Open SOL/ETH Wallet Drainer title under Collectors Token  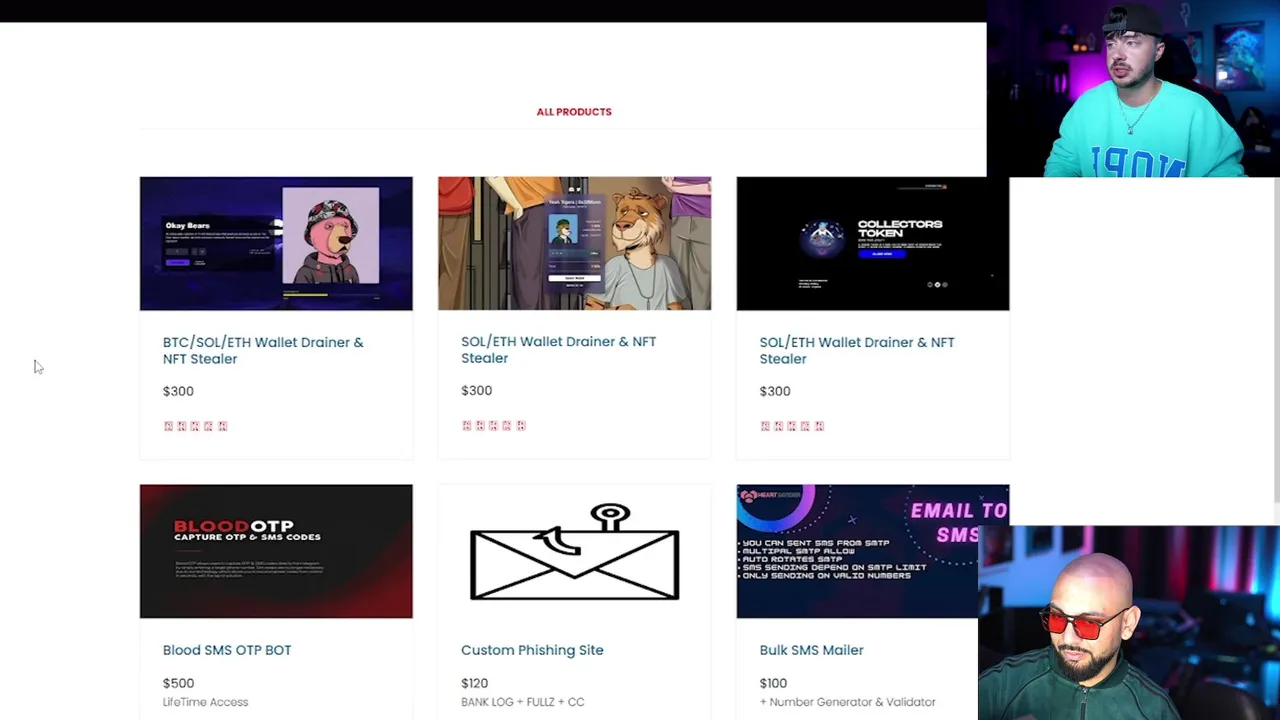pos(857,350)
